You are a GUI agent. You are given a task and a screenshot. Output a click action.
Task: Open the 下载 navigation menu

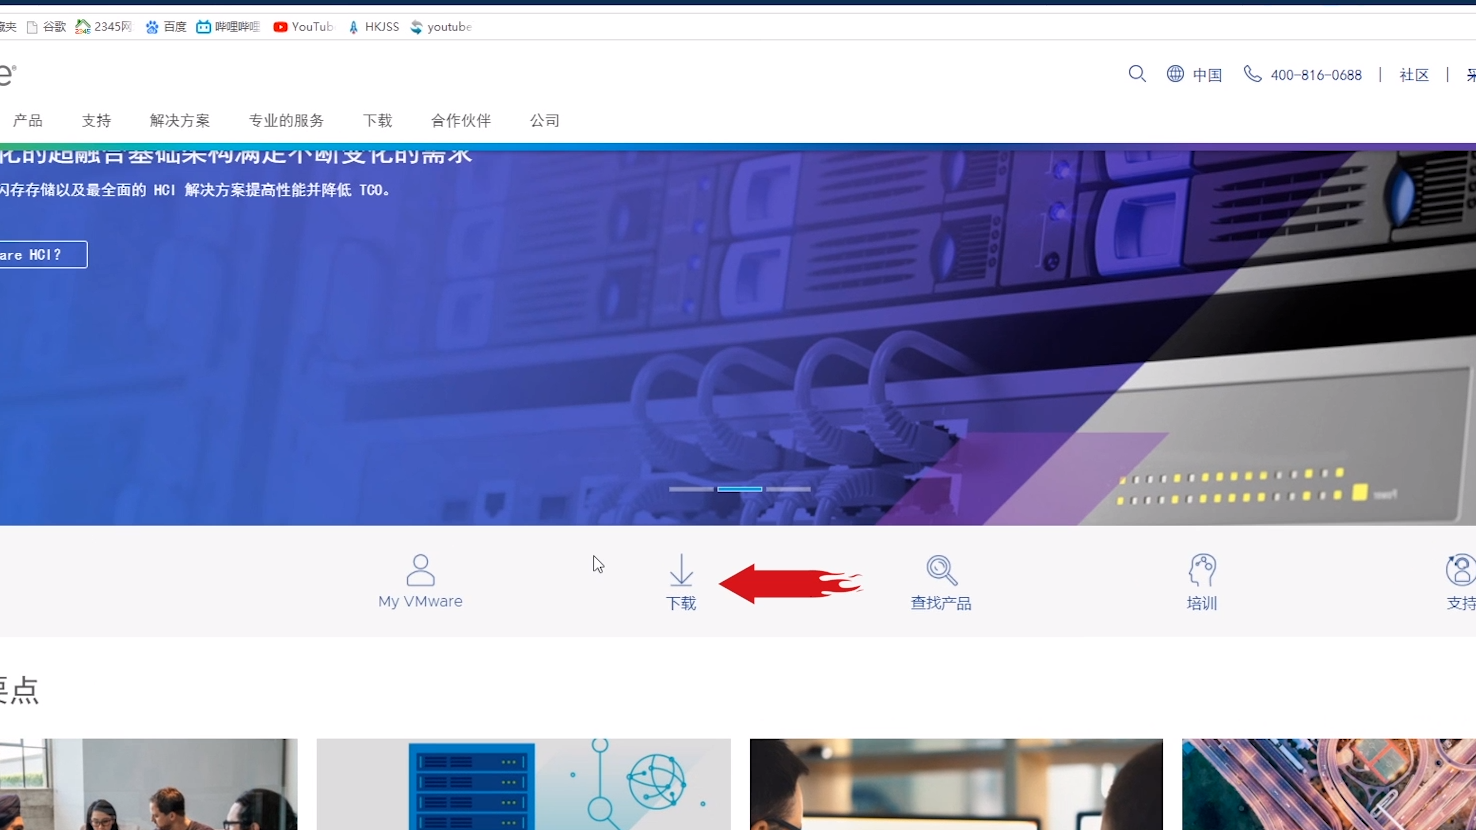pyautogui.click(x=377, y=121)
